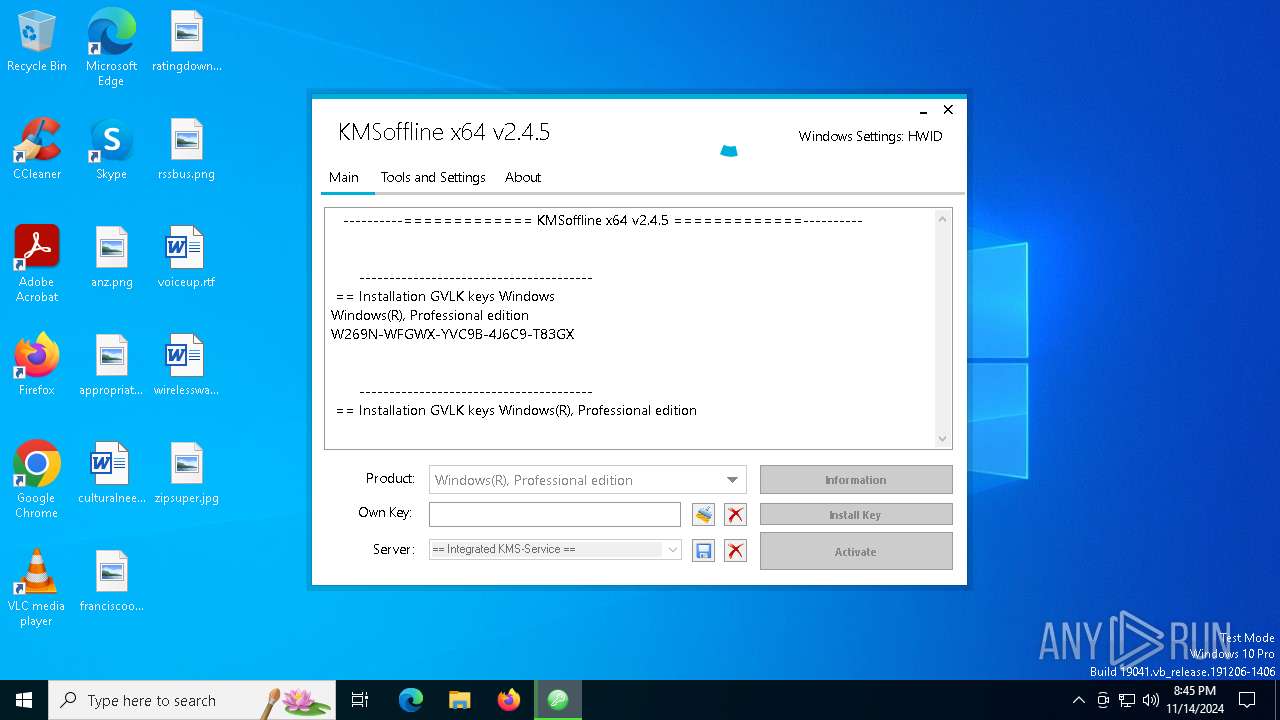Click the paste-key clipboard icon beside Own Key
The height and width of the screenshot is (720, 1280).
click(703, 515)
